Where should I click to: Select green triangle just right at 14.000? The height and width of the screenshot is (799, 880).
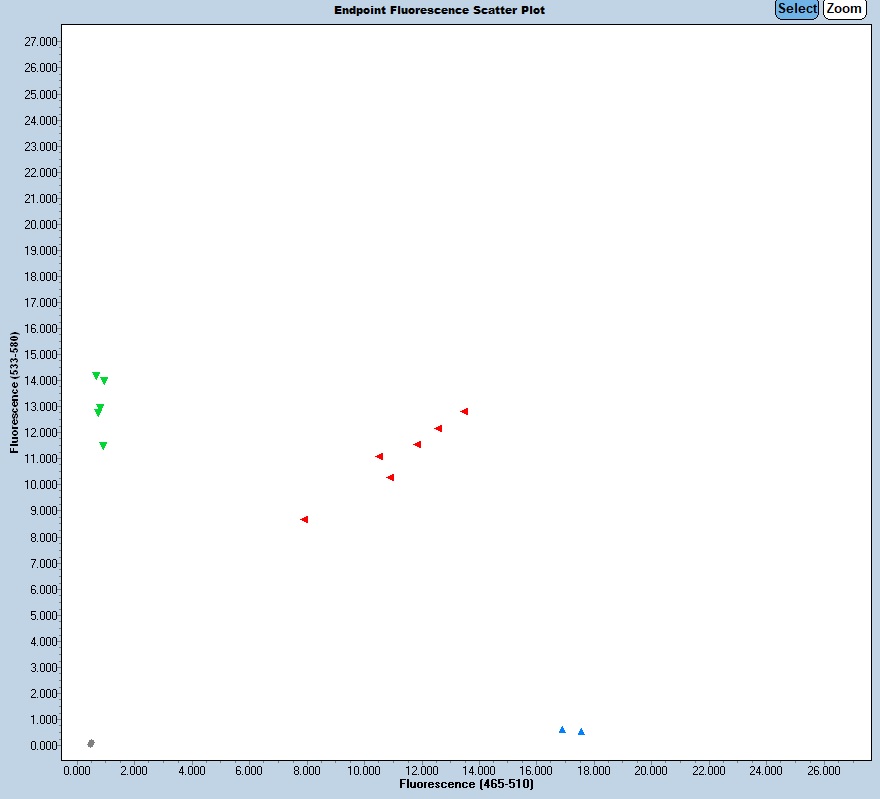point(104,381)
